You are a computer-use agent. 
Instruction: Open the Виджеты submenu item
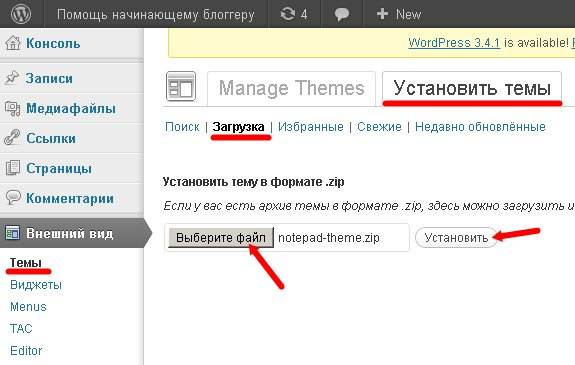(x=36, y=285)
